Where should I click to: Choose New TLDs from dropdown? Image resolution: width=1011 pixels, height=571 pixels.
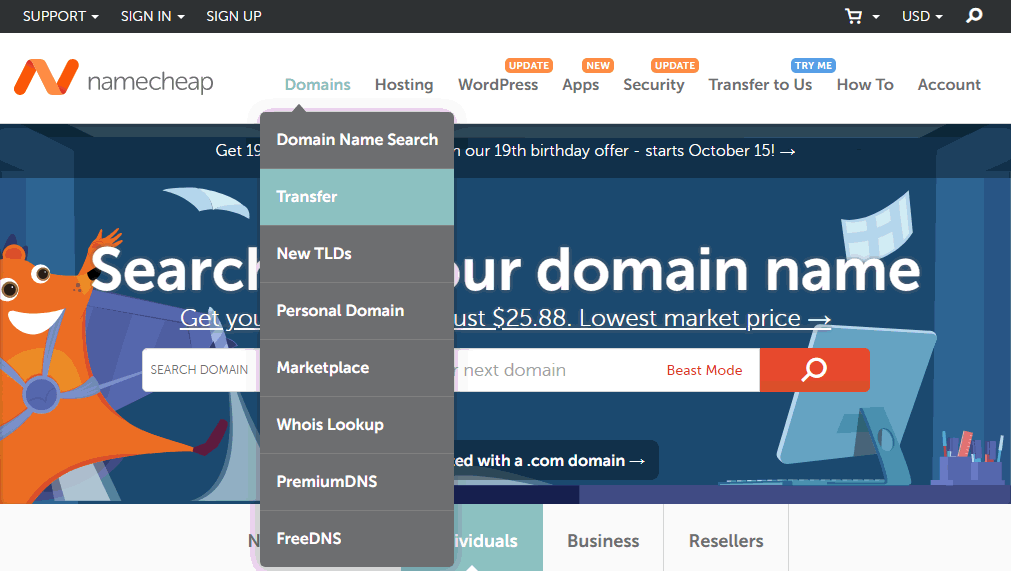pyautogui.click(x=357, y=253)
